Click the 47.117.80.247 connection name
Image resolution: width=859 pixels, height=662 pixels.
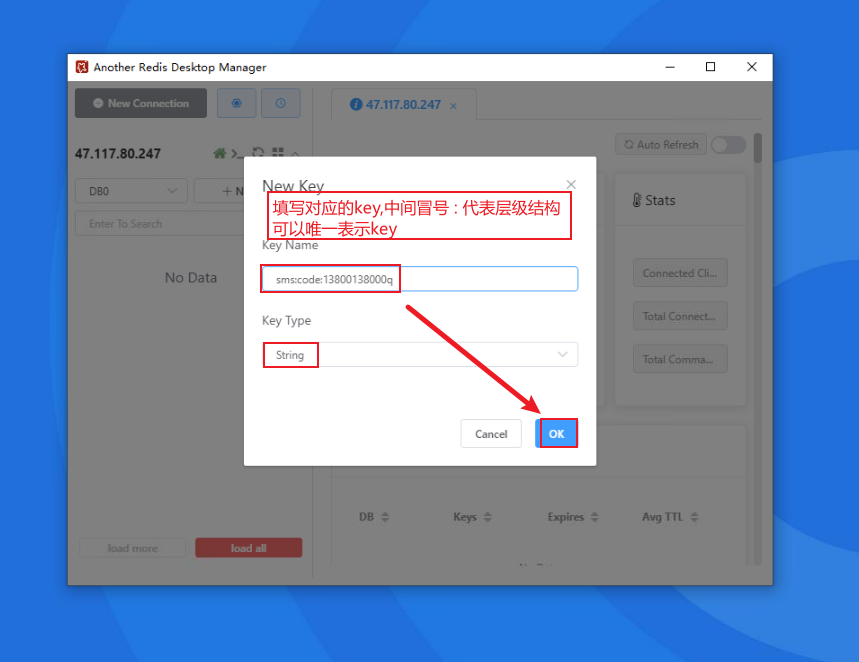pos(118,153)
